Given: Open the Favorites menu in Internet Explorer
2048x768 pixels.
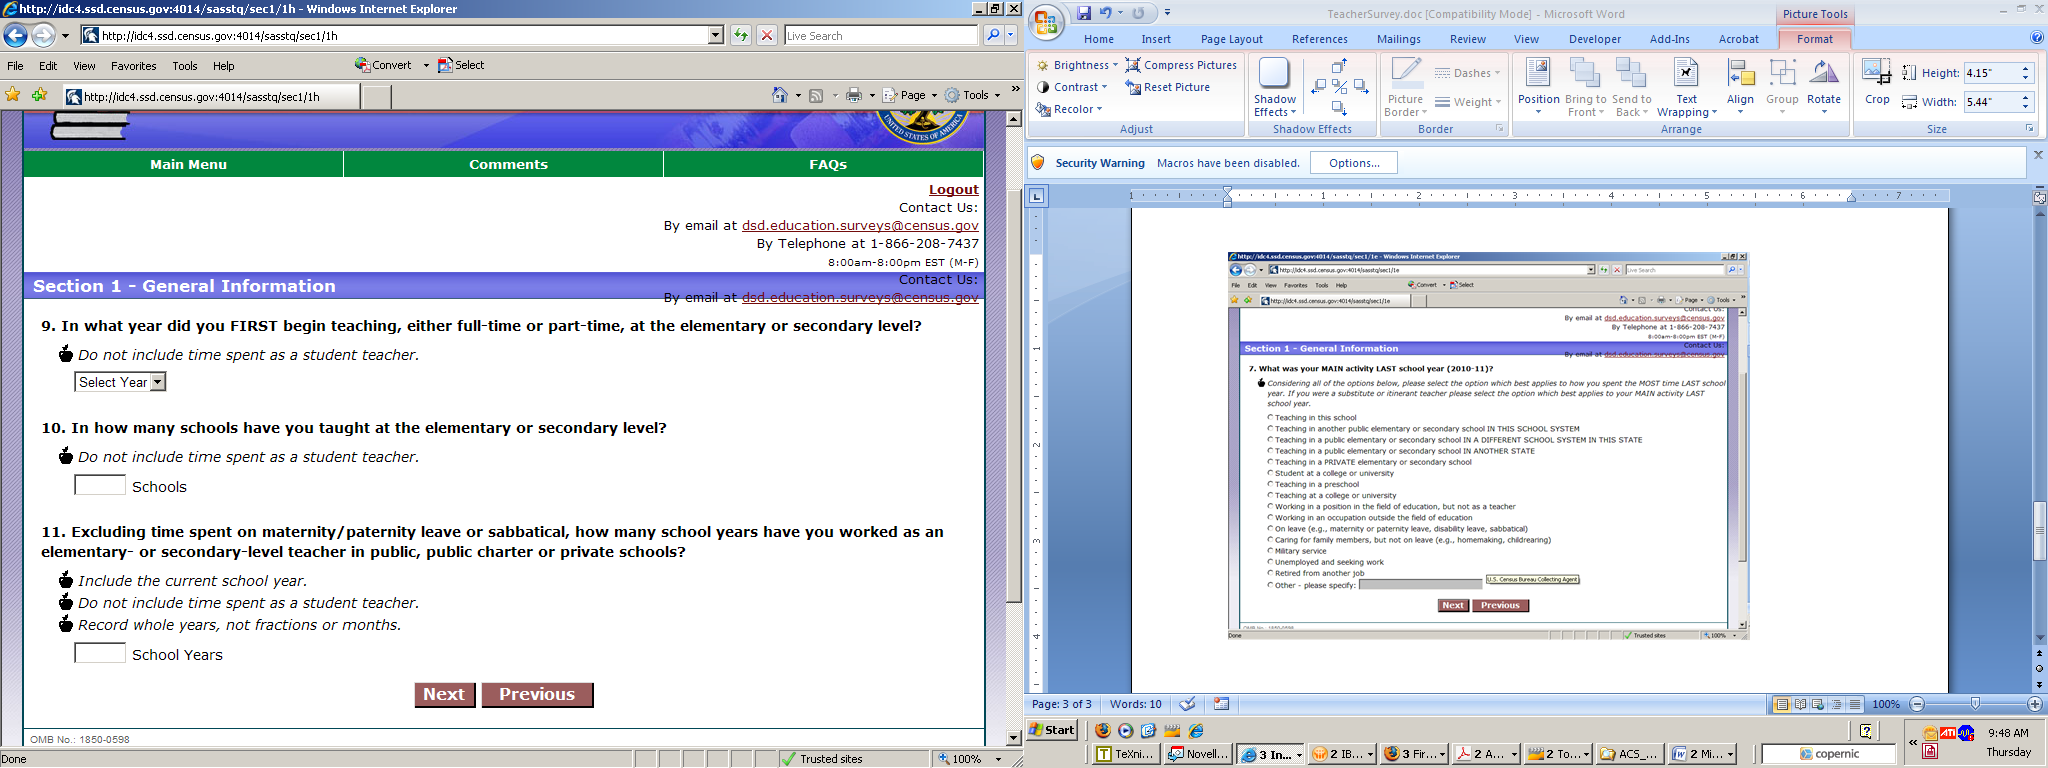Looking at the screenshot, I should coord(133,66).
